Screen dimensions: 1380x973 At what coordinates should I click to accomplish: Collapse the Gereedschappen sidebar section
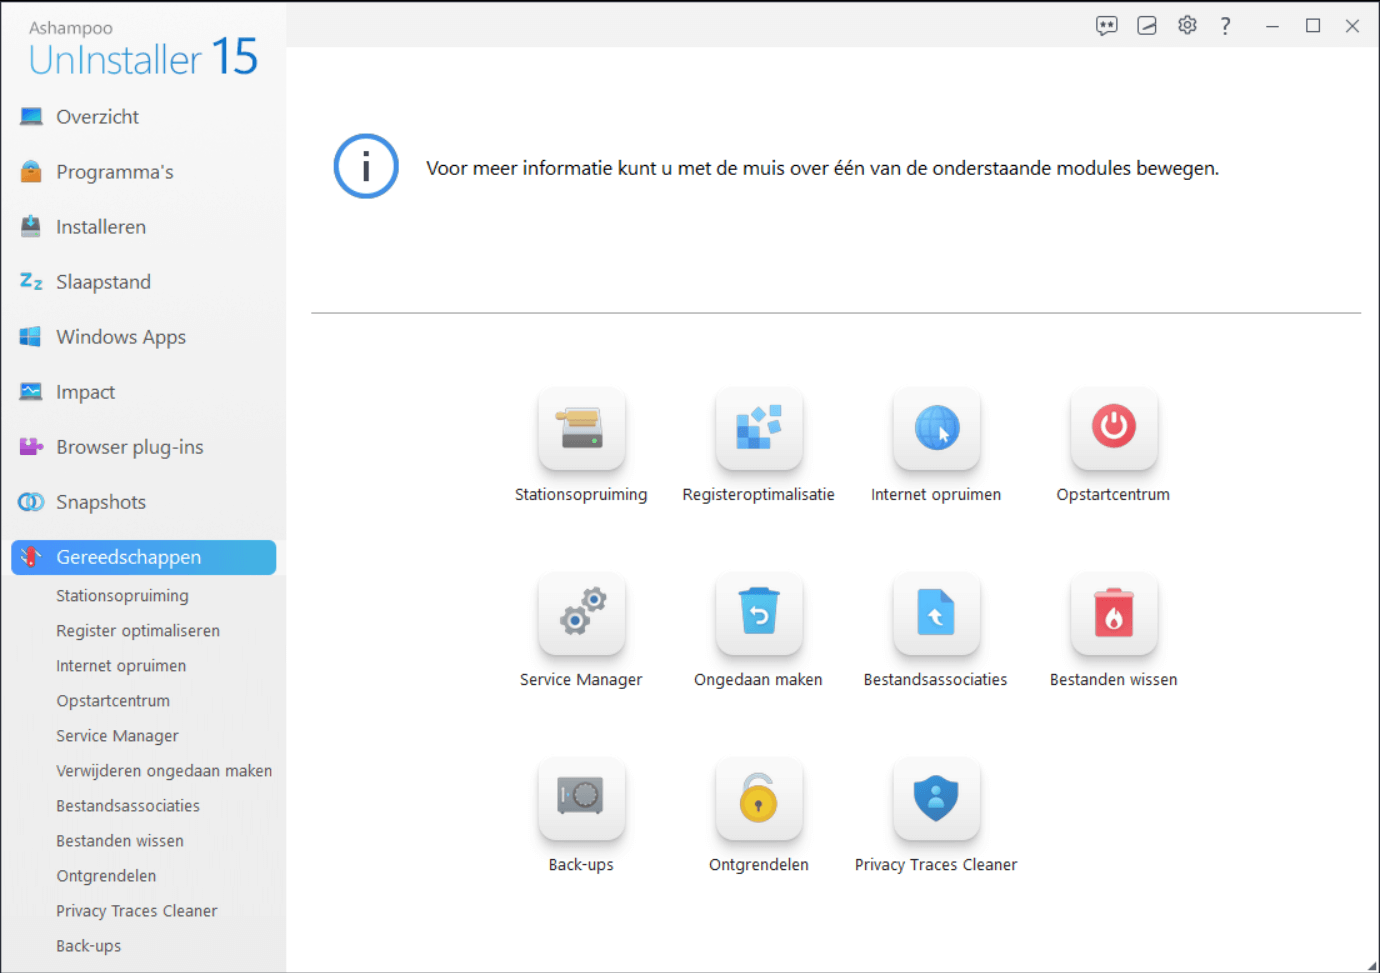tap(143, 557)
